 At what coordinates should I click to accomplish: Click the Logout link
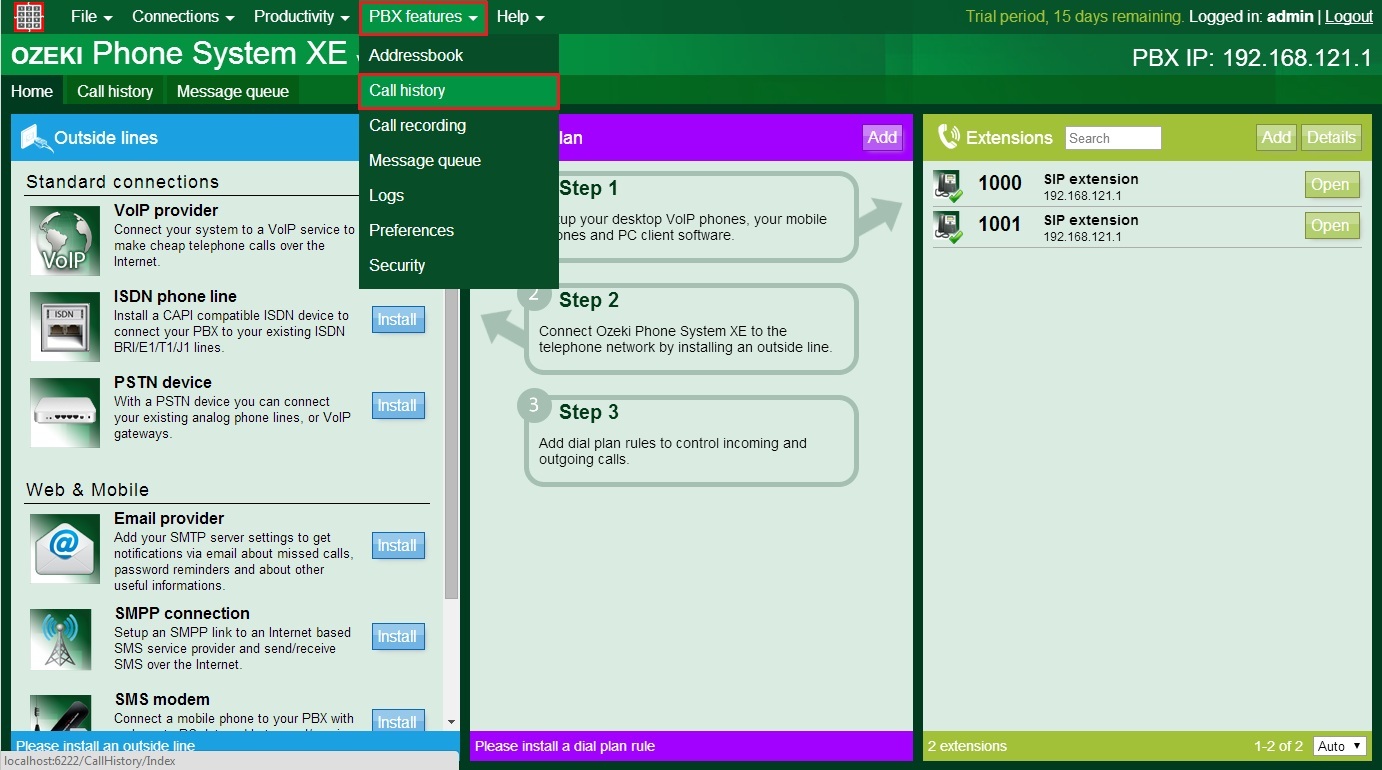1349,16
